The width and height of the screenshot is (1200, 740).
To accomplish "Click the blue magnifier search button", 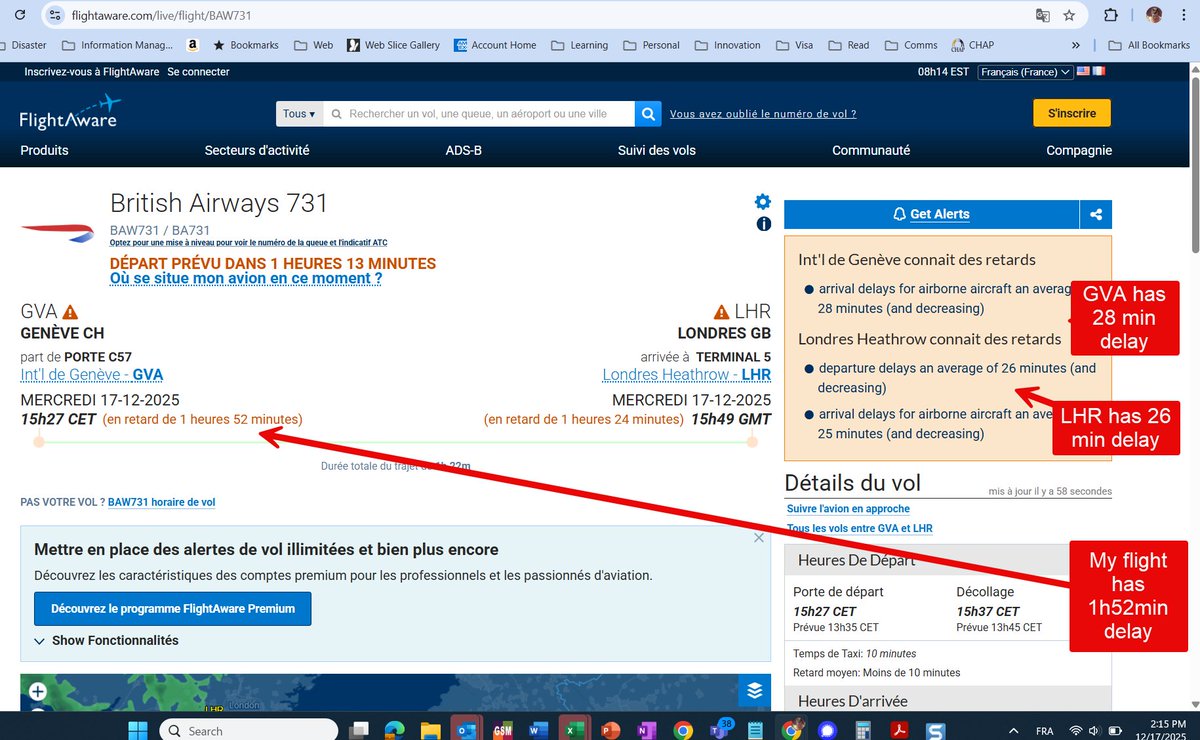I will [x=648, y=114].
